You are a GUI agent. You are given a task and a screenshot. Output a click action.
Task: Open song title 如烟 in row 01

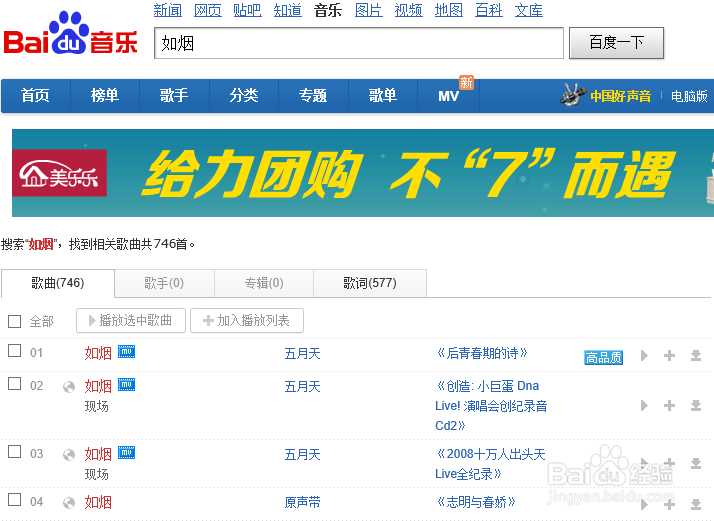click(x=98, y=353)
